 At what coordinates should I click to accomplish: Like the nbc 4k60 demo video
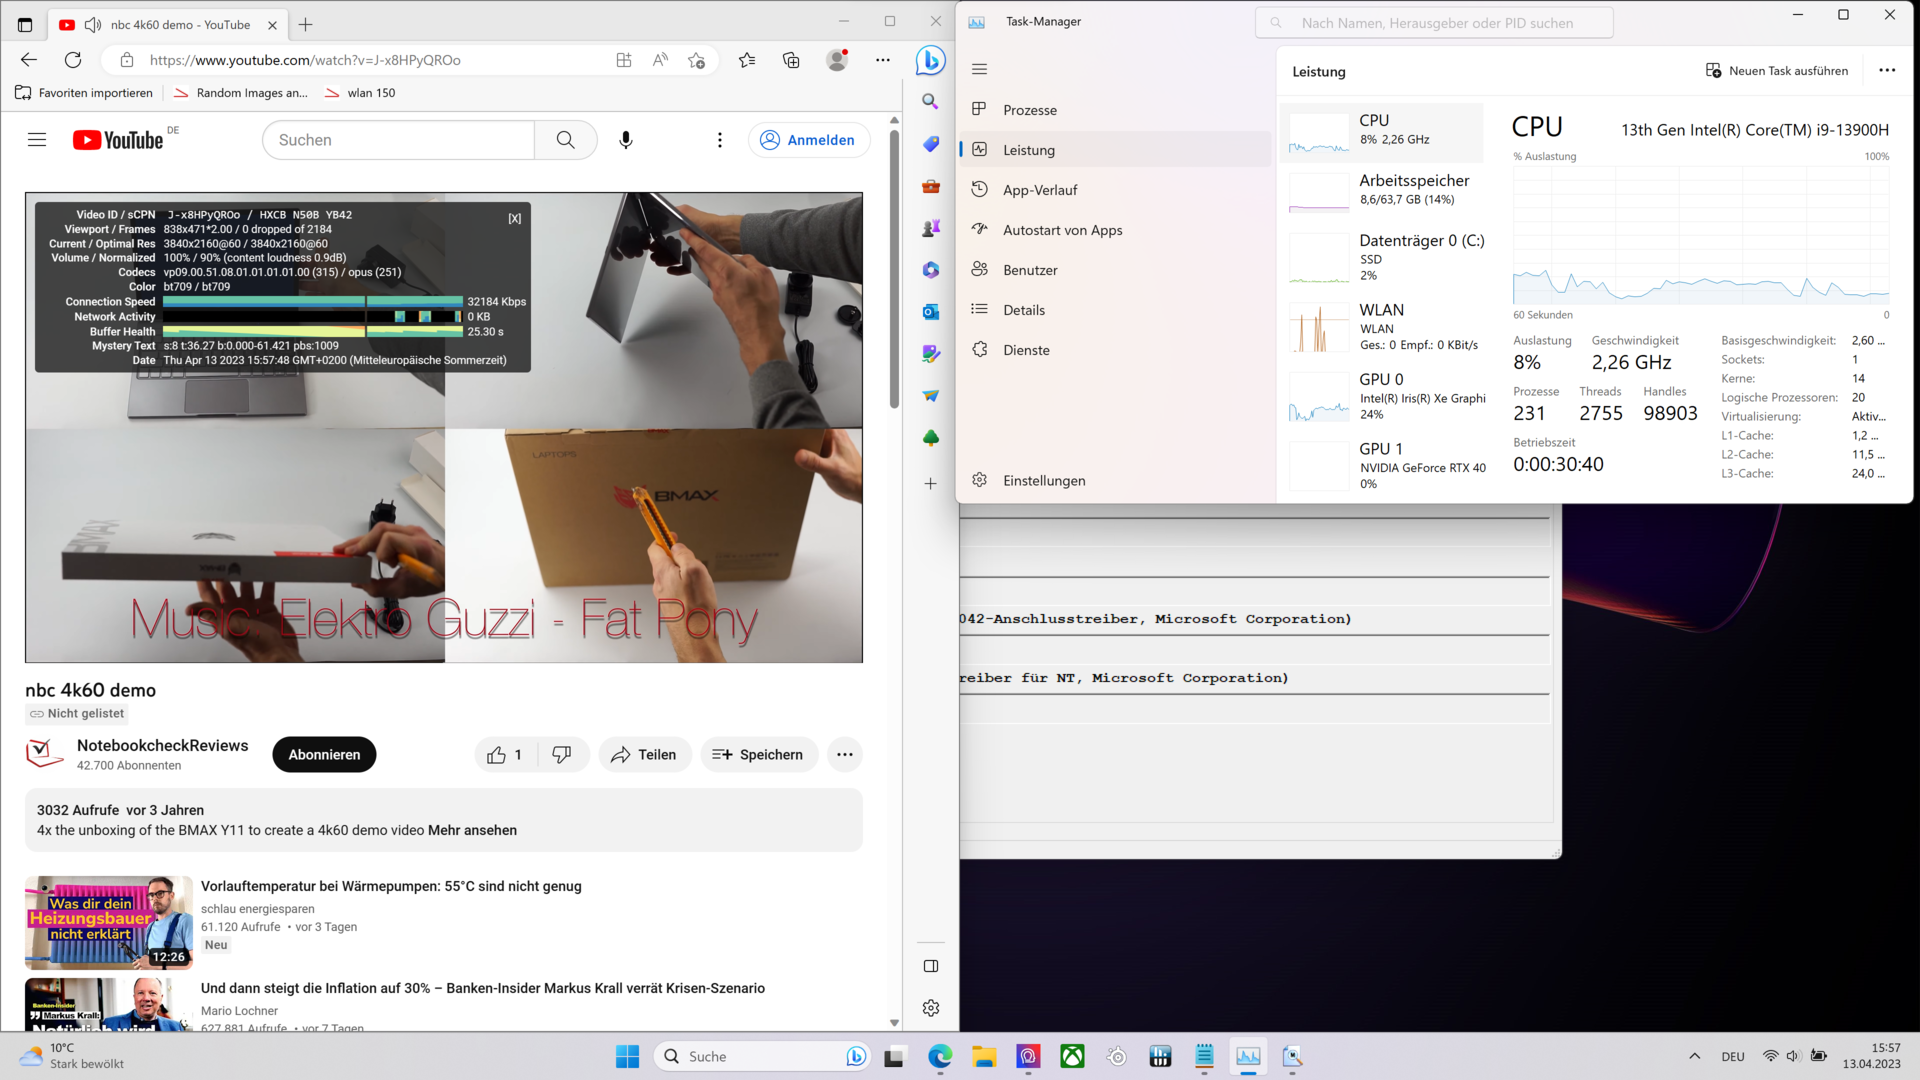(x=505, y=755)
